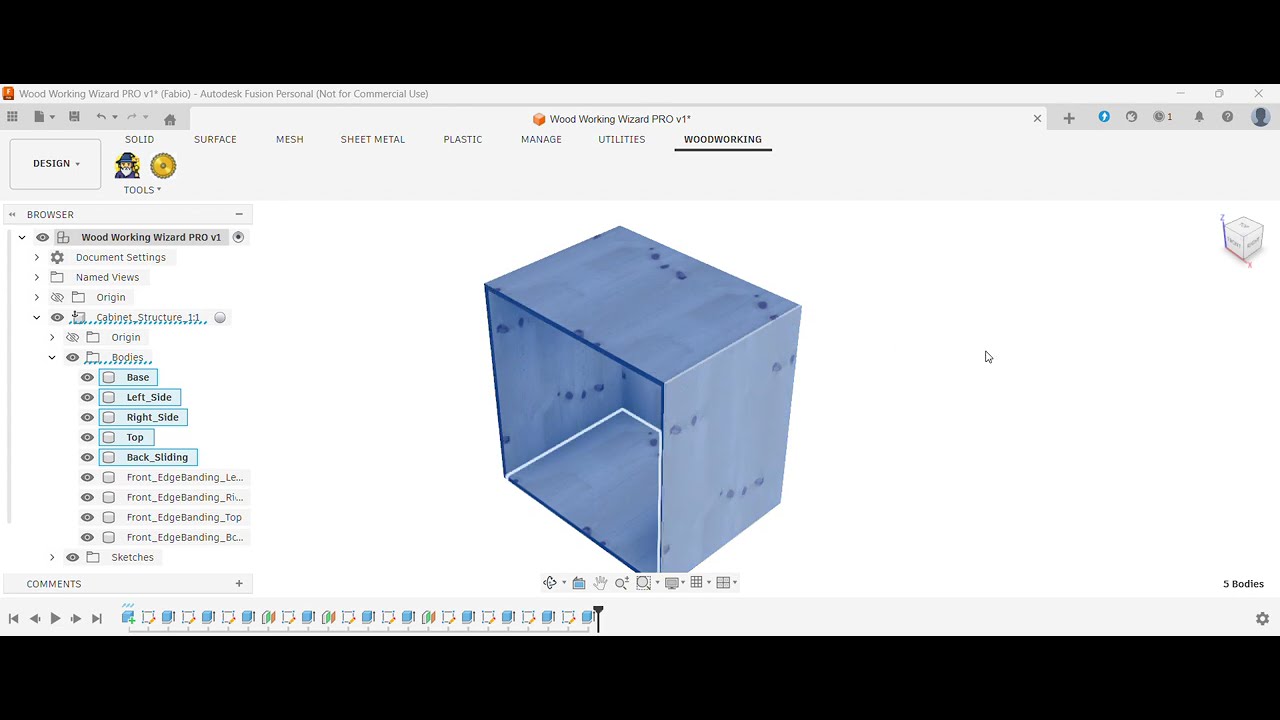Add a new design tab

pyautogui.click(x=1069, y=118)
